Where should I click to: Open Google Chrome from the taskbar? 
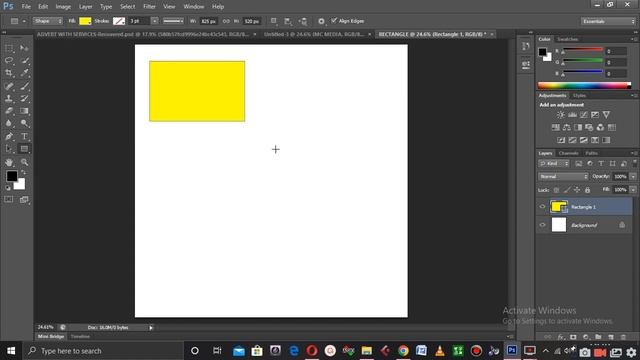403,351
